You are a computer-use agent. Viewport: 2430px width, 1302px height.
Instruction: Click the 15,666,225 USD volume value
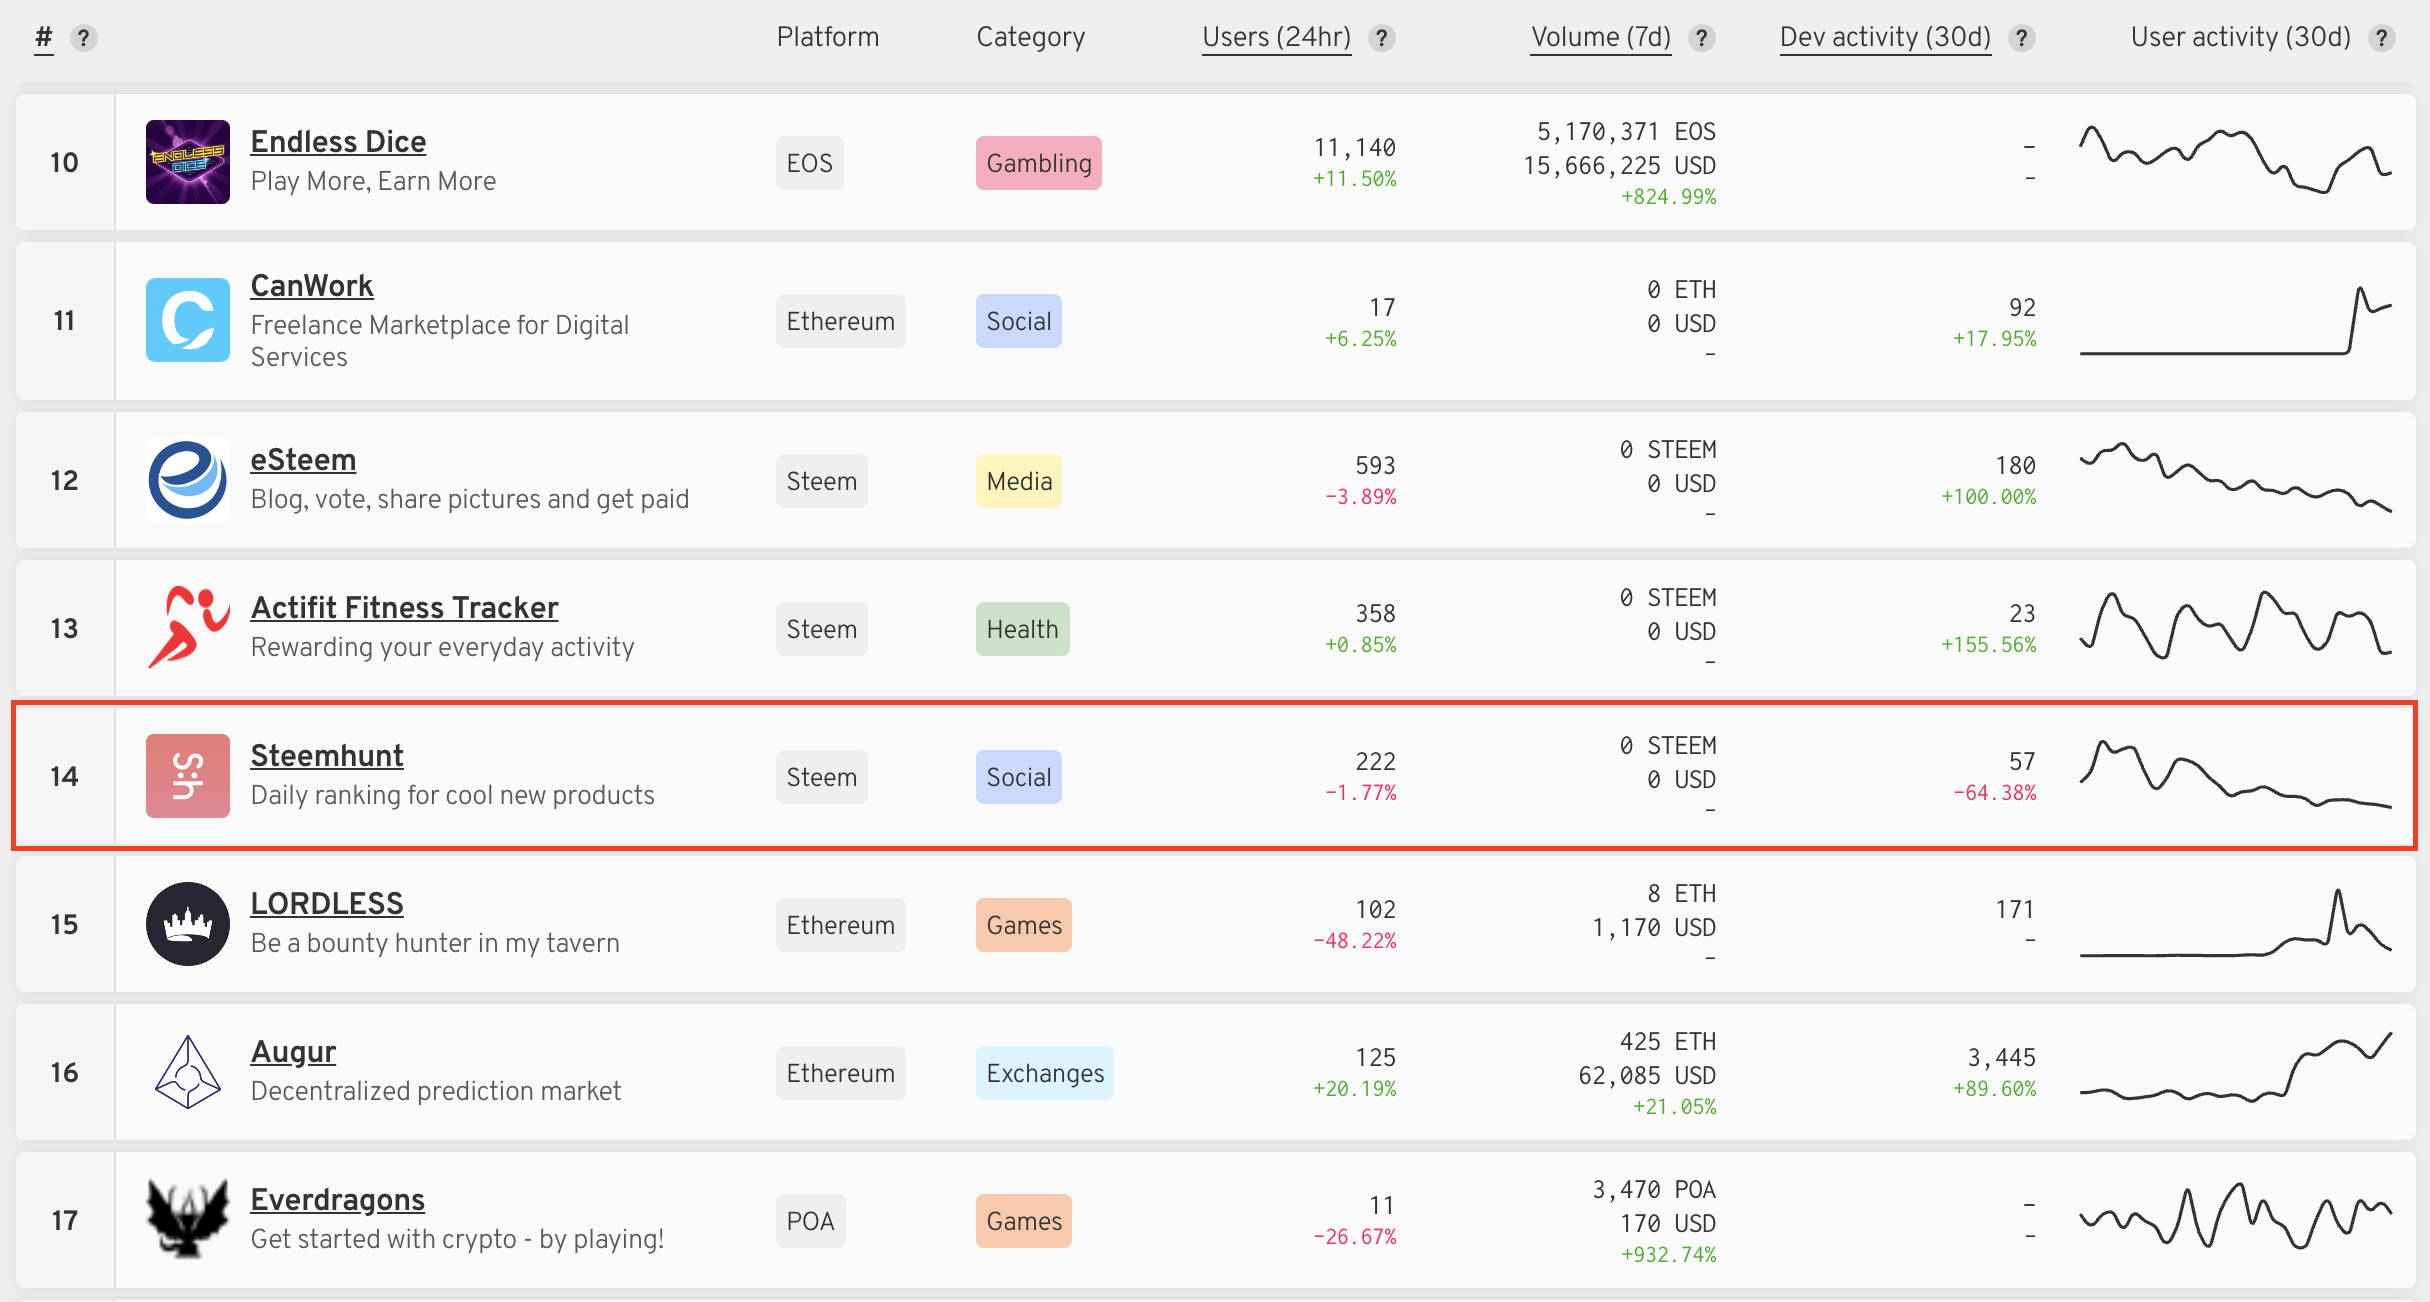coord(1620,166)
